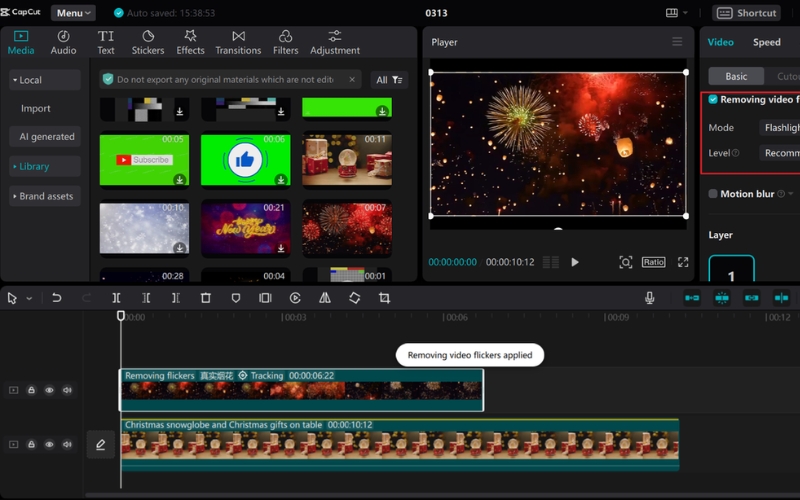Open the Audio tab
Screen dimensions: 800x500
63,42
